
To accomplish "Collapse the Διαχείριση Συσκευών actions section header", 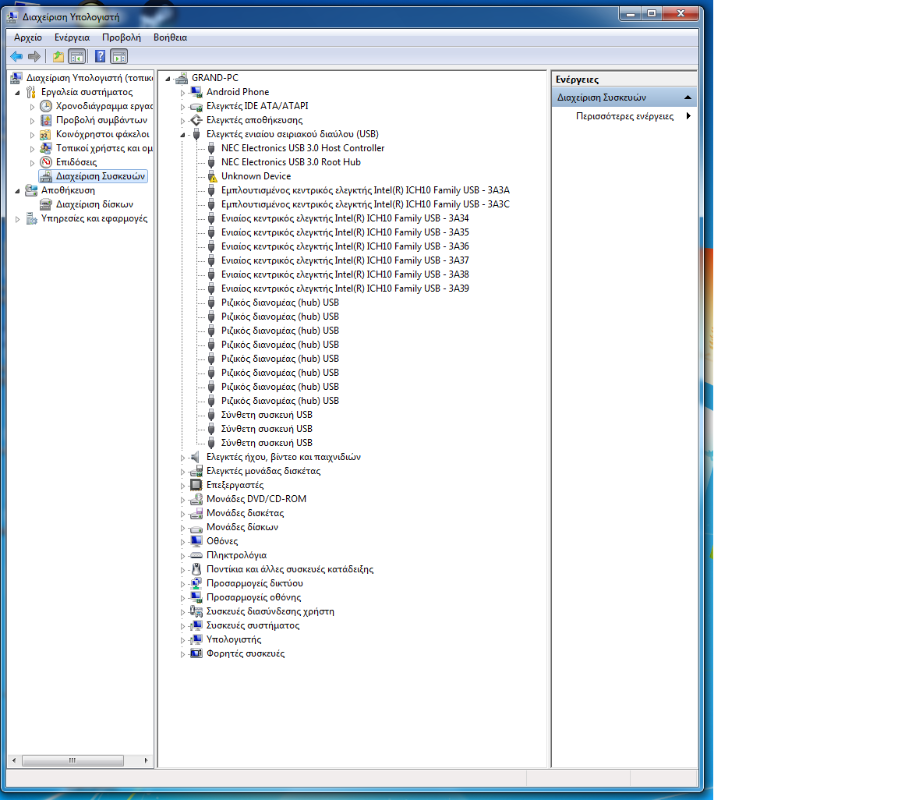I will (687, 98).
